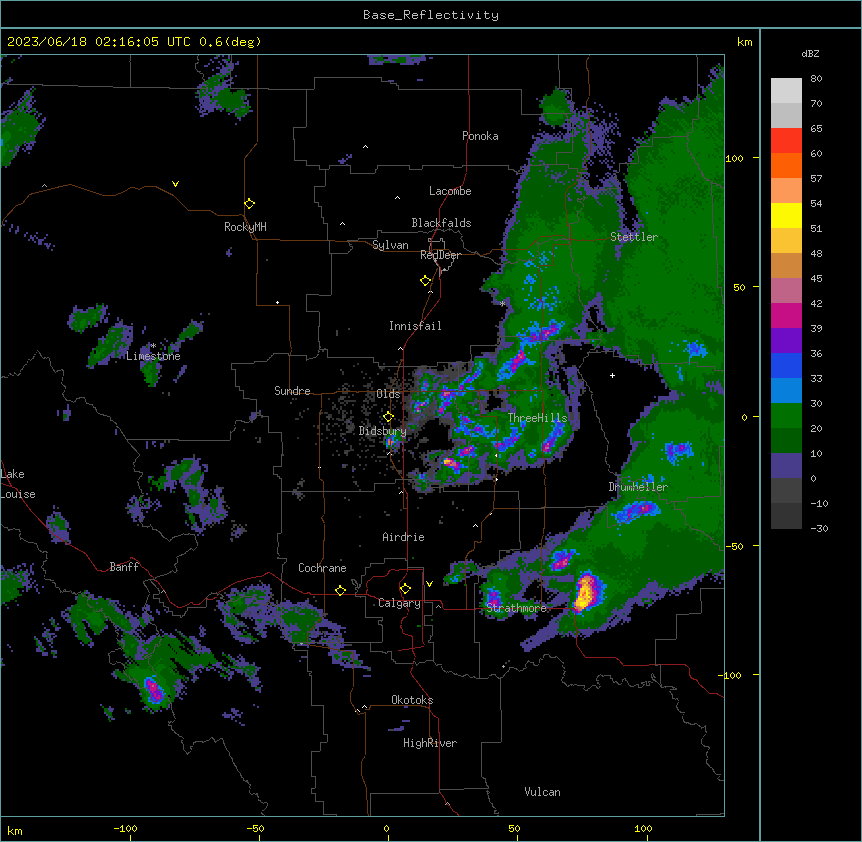Select the orange 60–57 dBZ legend swatch
Viewport: 862px width, 842px height.
tap(786, 165)
